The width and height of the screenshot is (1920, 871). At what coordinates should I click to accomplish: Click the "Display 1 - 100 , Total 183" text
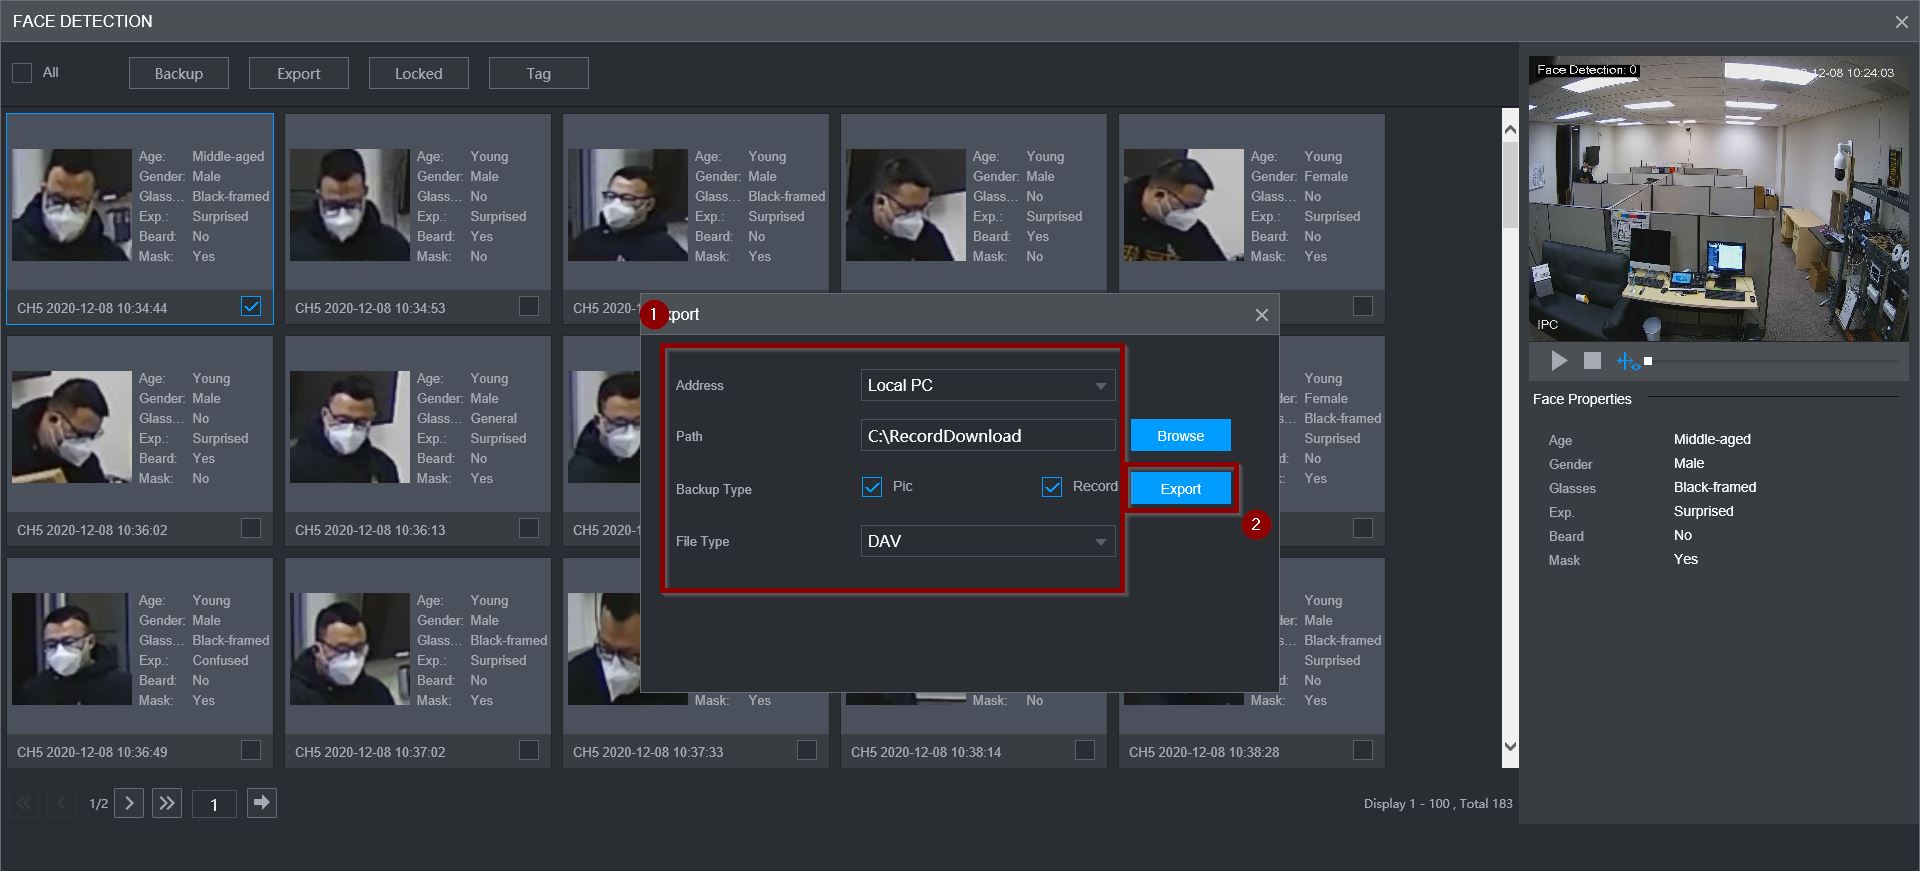[x=1438, y=803]
